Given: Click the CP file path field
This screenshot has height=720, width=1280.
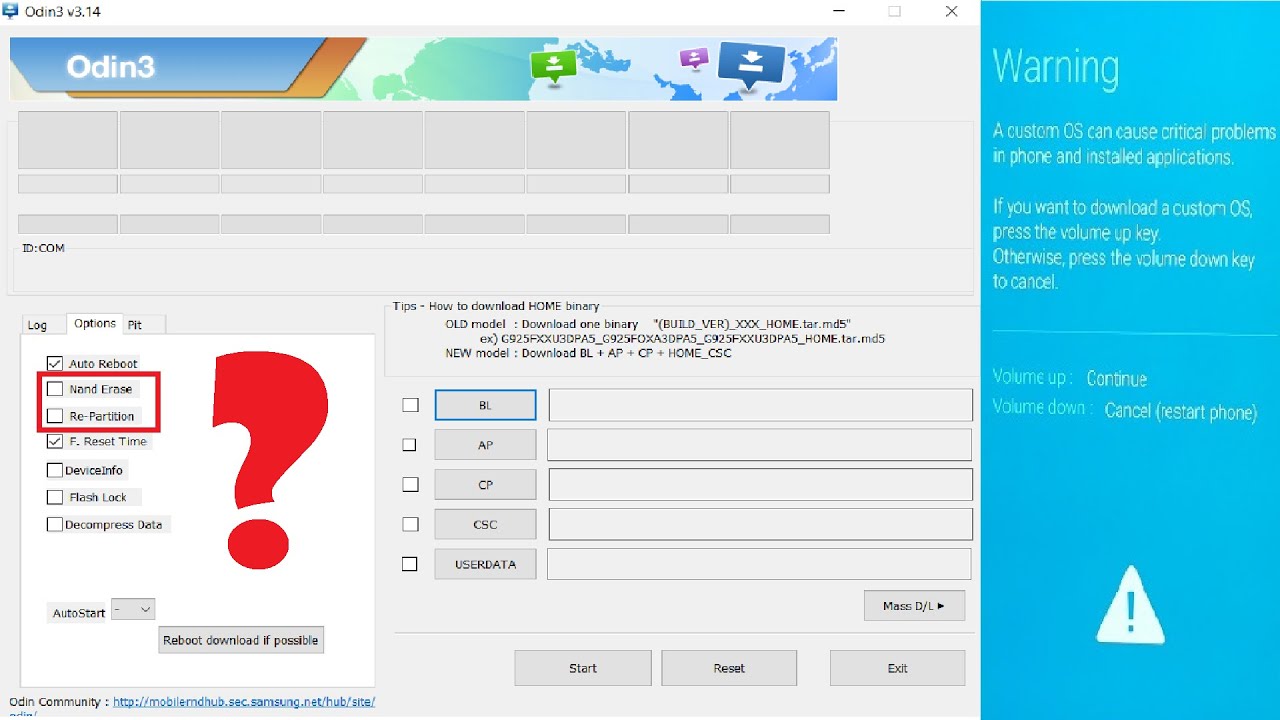Looking at the screenshot, I should 760,484.
